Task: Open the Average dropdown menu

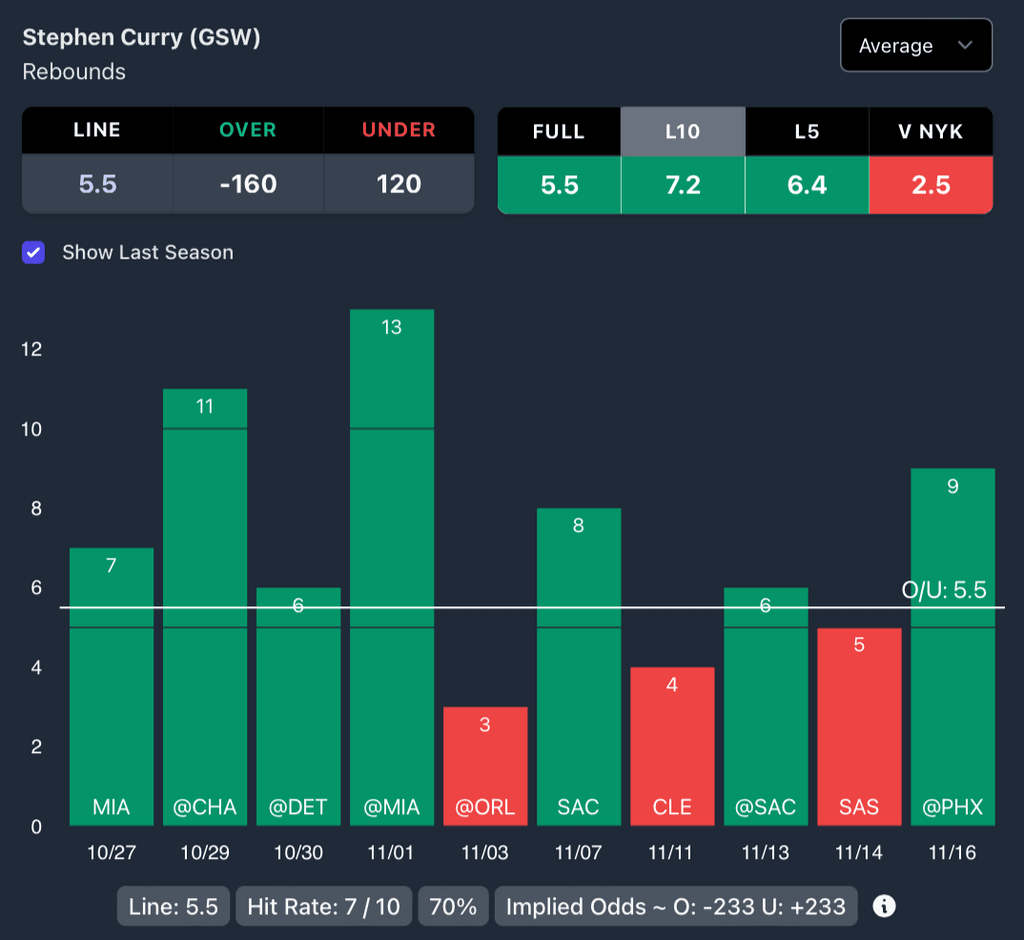Action: tap(915, 46)
